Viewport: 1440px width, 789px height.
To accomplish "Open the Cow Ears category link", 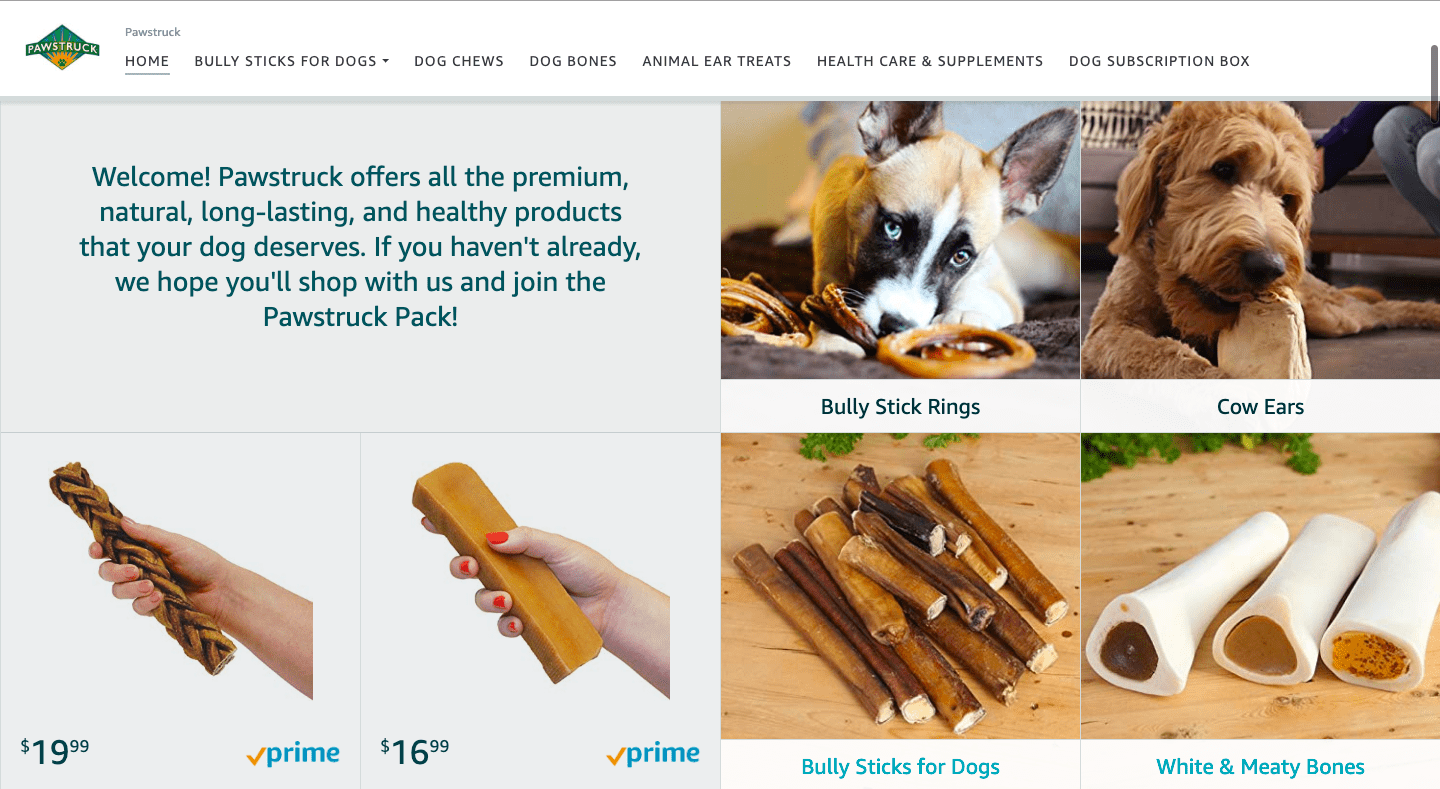I will [1260, 407].
